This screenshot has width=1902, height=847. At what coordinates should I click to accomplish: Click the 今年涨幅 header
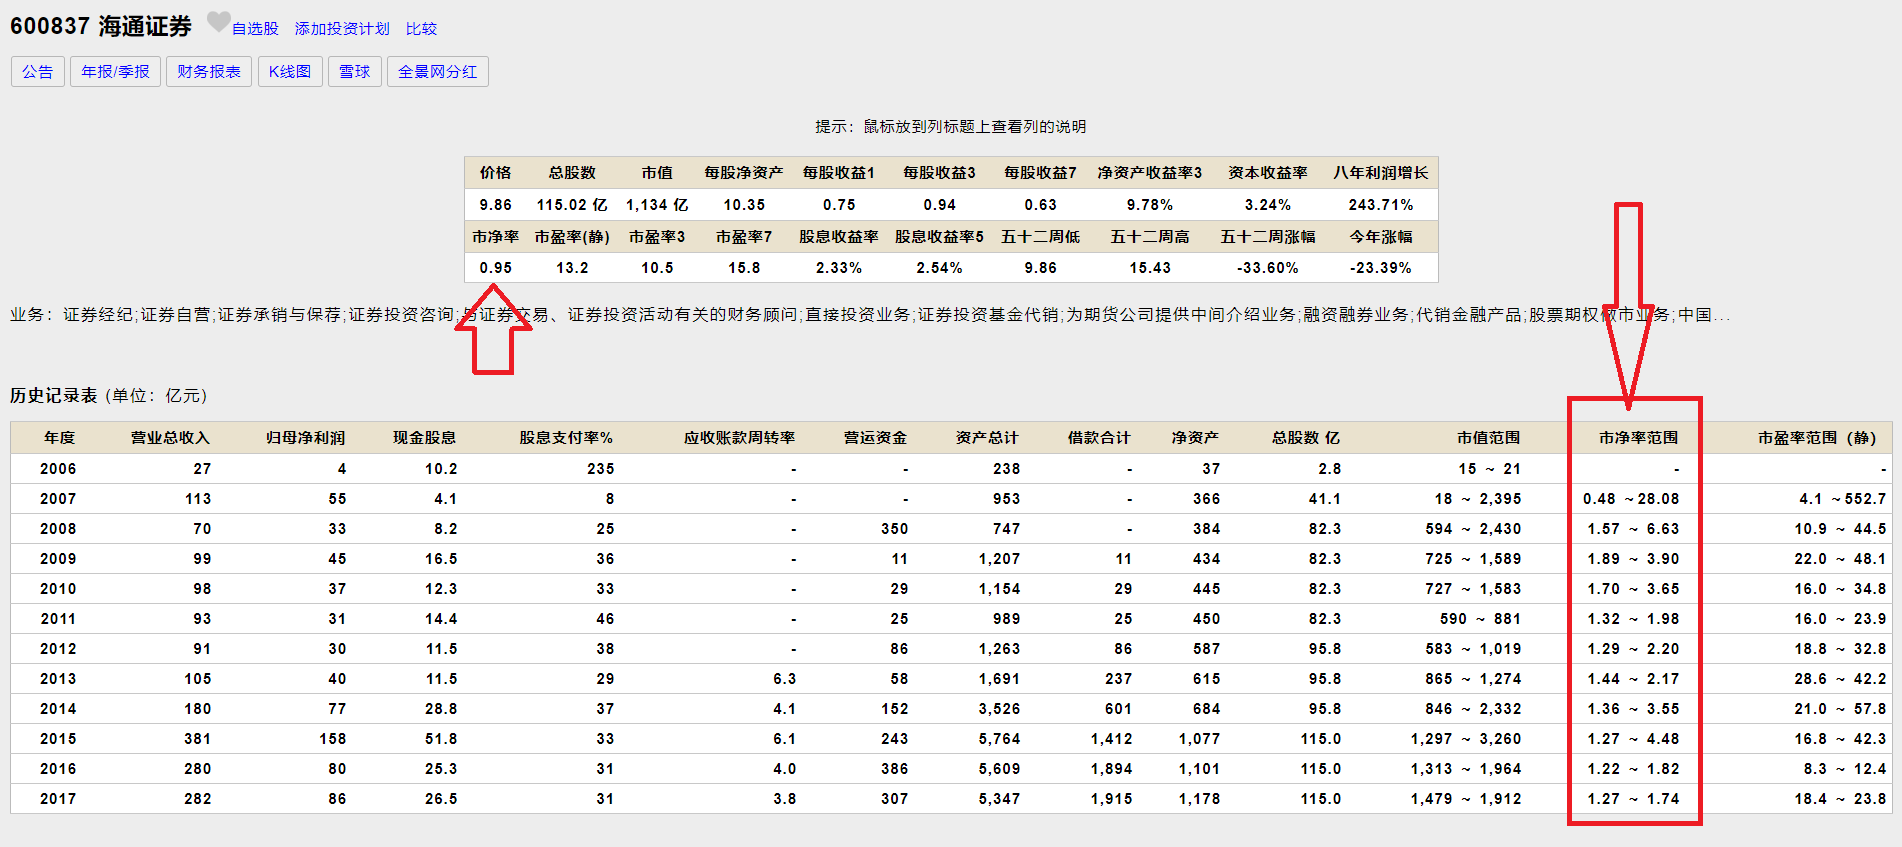tap(1380, 237)
